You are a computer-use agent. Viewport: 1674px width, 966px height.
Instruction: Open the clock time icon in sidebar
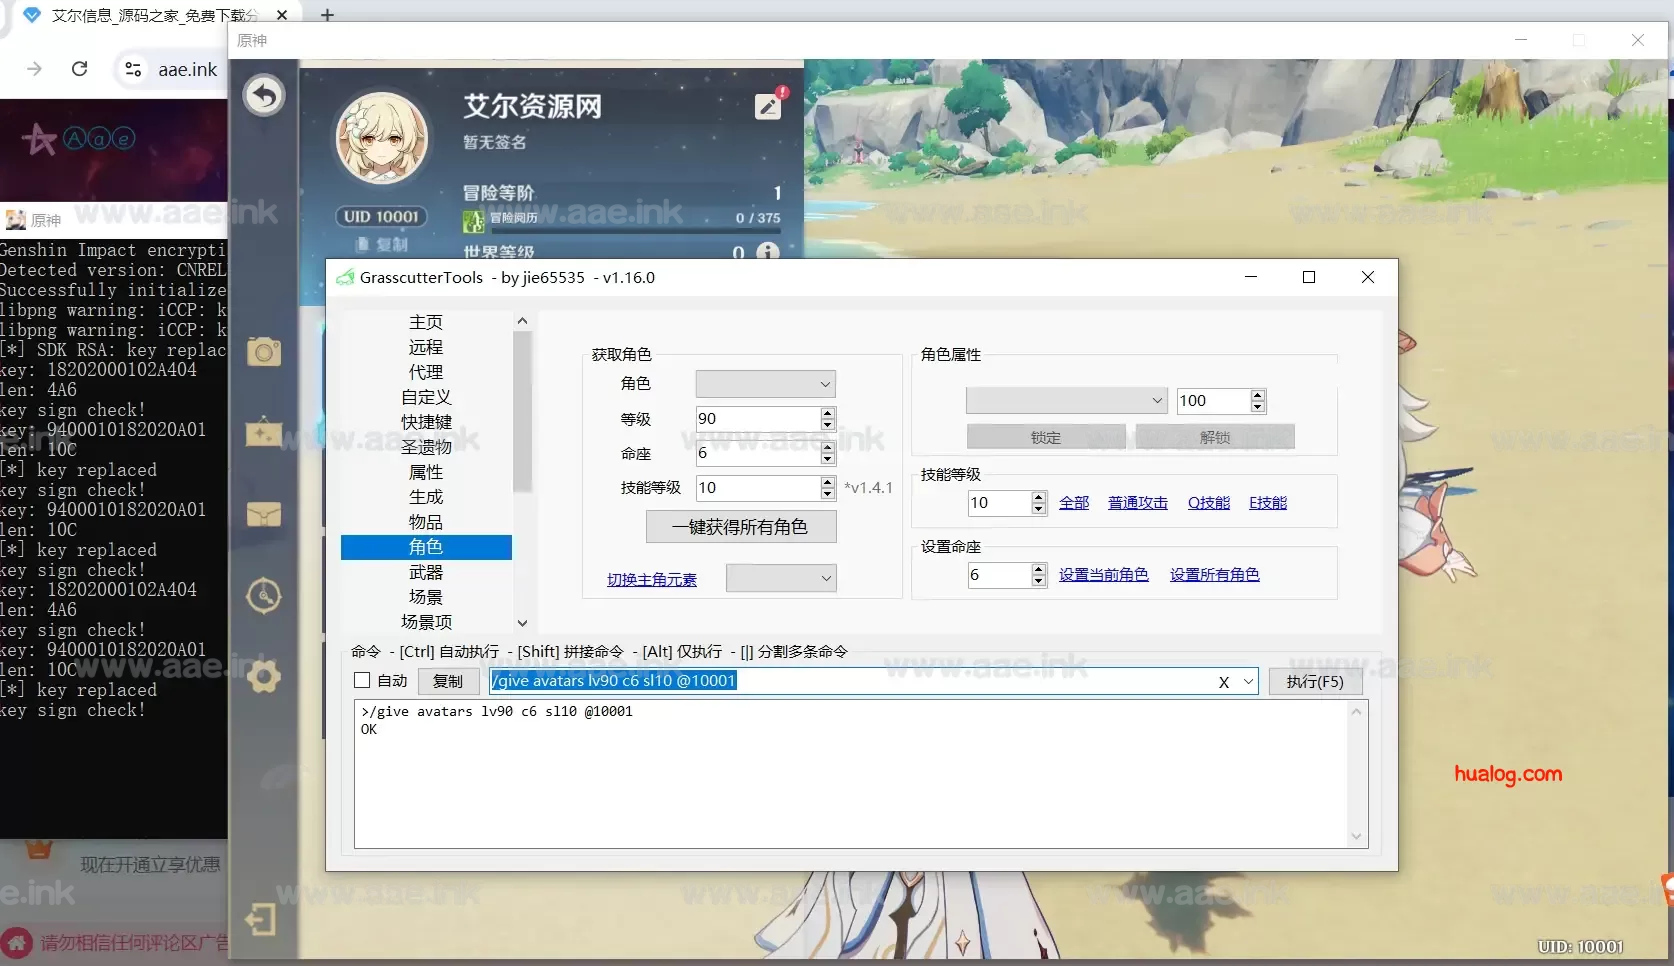264,596
